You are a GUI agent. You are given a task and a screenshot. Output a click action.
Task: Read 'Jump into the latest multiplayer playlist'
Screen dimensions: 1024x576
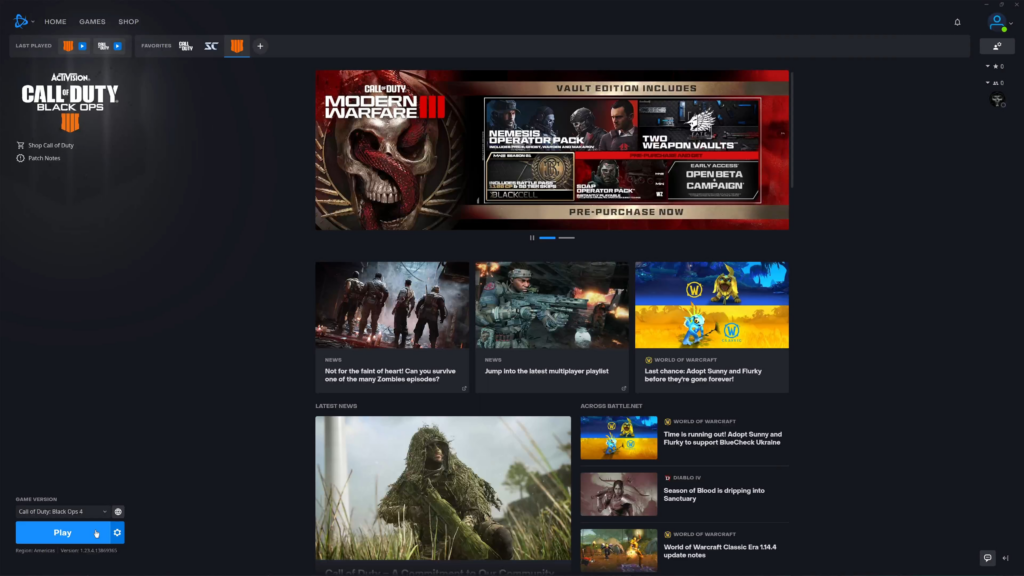click(x=547, y=371)
